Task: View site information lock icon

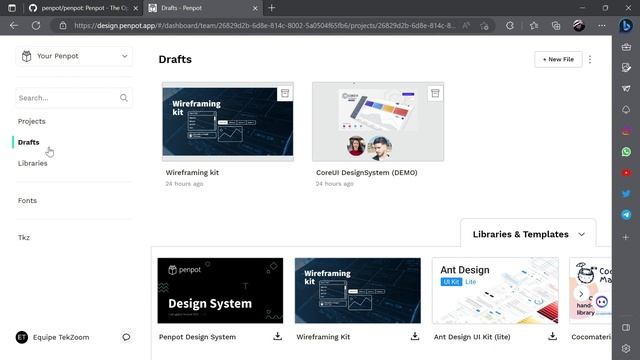Action: (x=63, y=26)
